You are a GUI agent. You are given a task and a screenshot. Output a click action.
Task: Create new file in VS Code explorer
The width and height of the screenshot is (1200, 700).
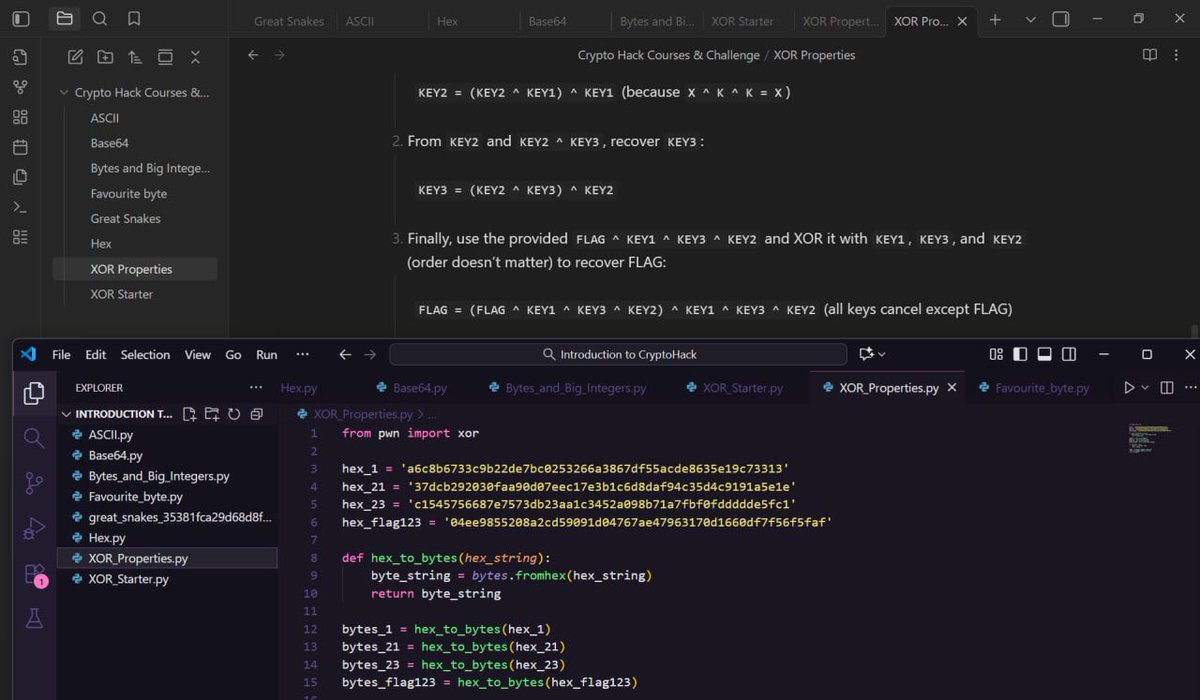[189, 414]
